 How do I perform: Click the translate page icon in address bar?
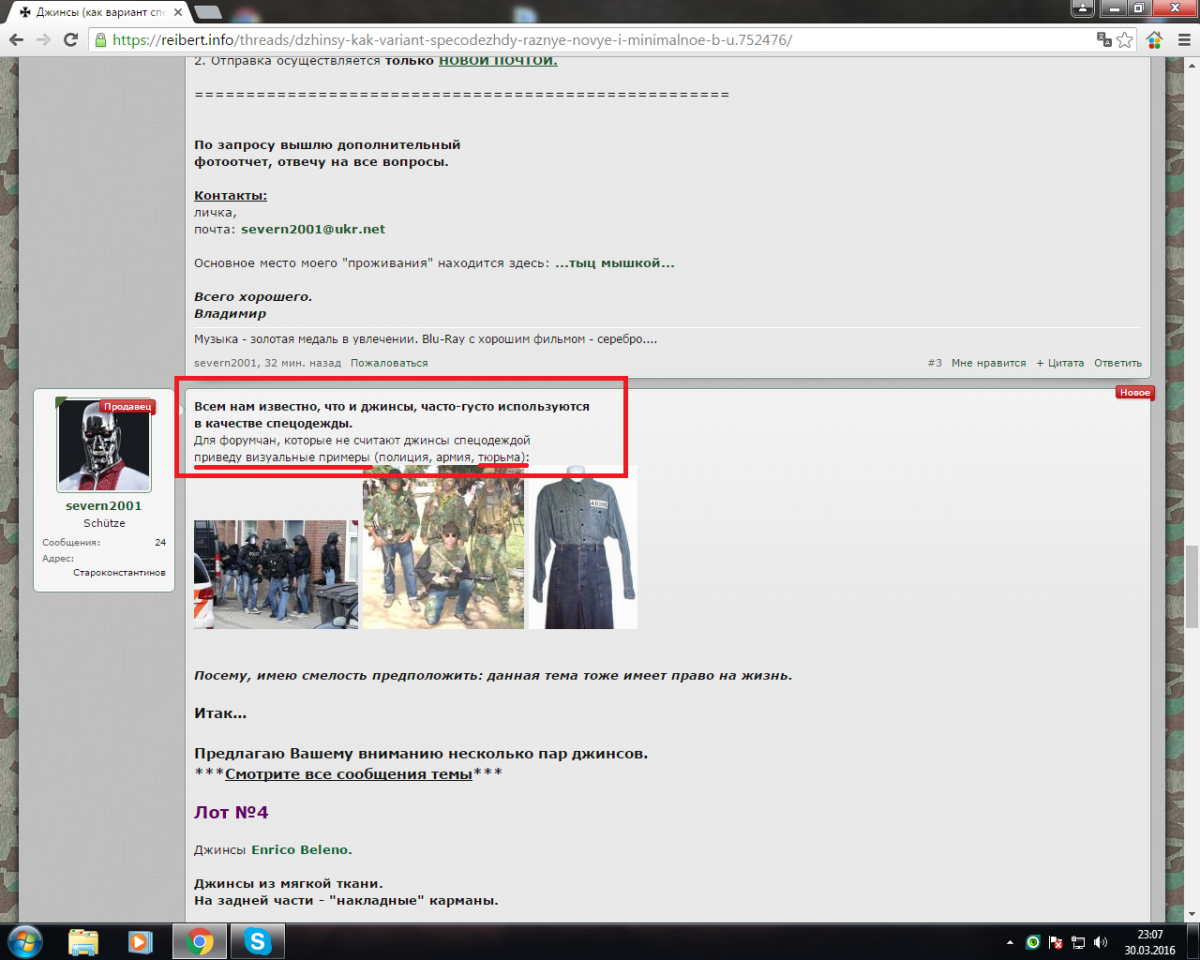pyautogui.click(x=1104, y=40)
